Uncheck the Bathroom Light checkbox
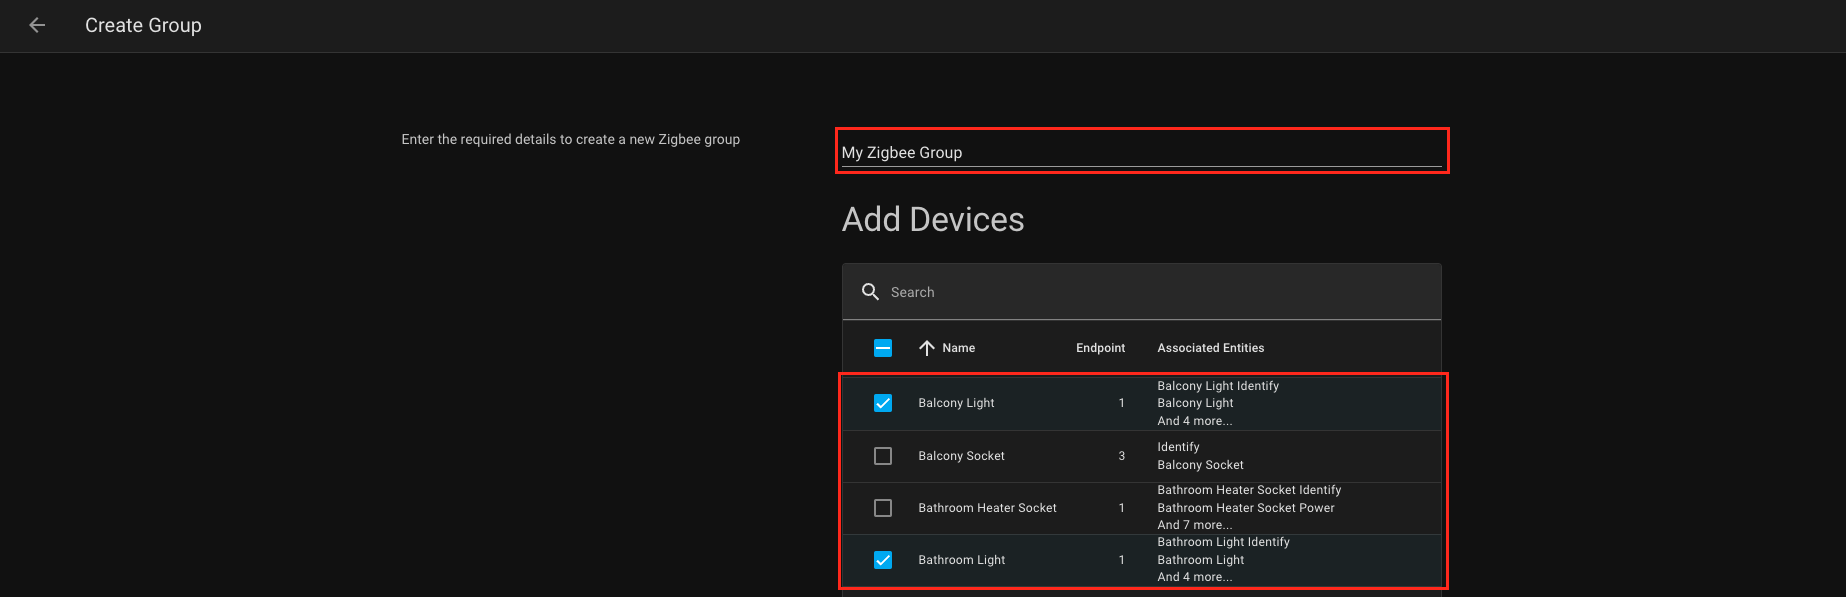Screen dimensions: 1846x597 pyautogui.click(x=883, y=560)
